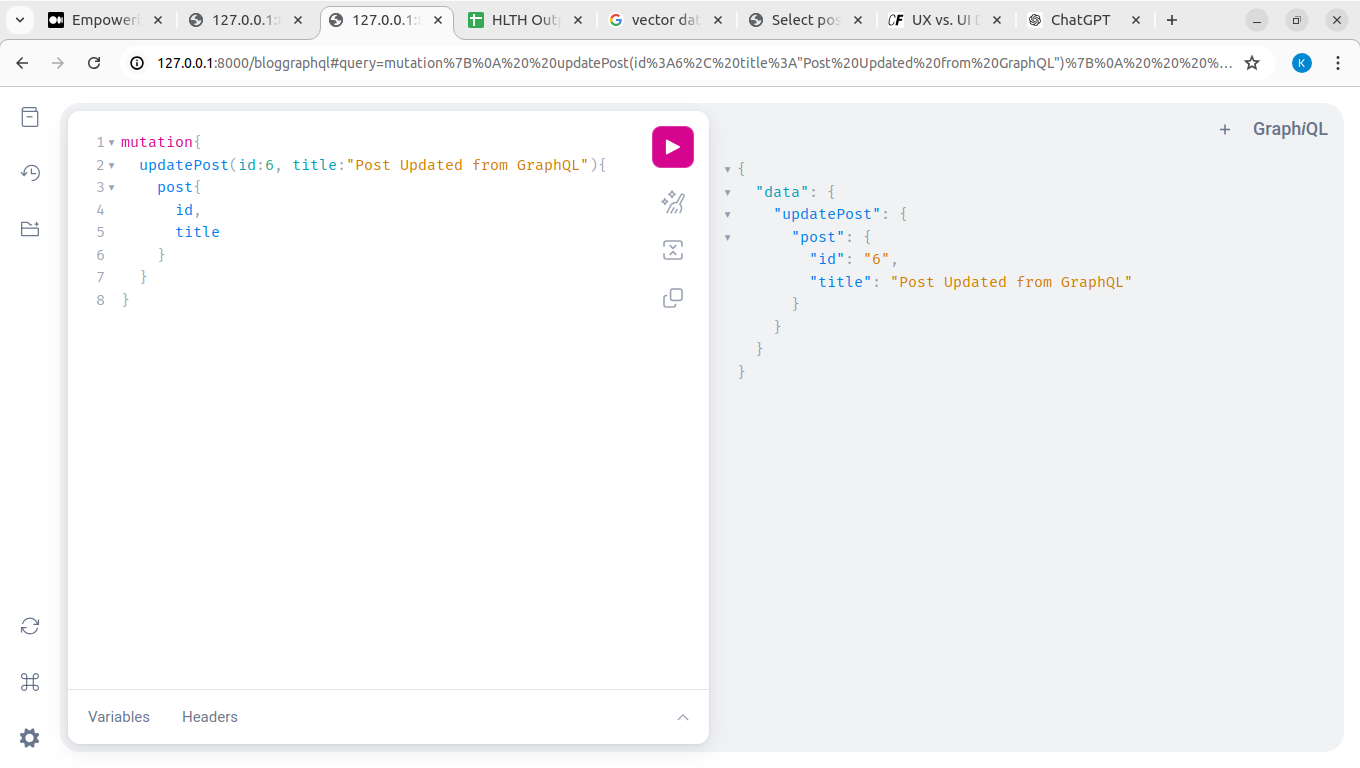Run the mutation with the Execute button
This screenshot has height=768, width=1360.
pos(673,147)
